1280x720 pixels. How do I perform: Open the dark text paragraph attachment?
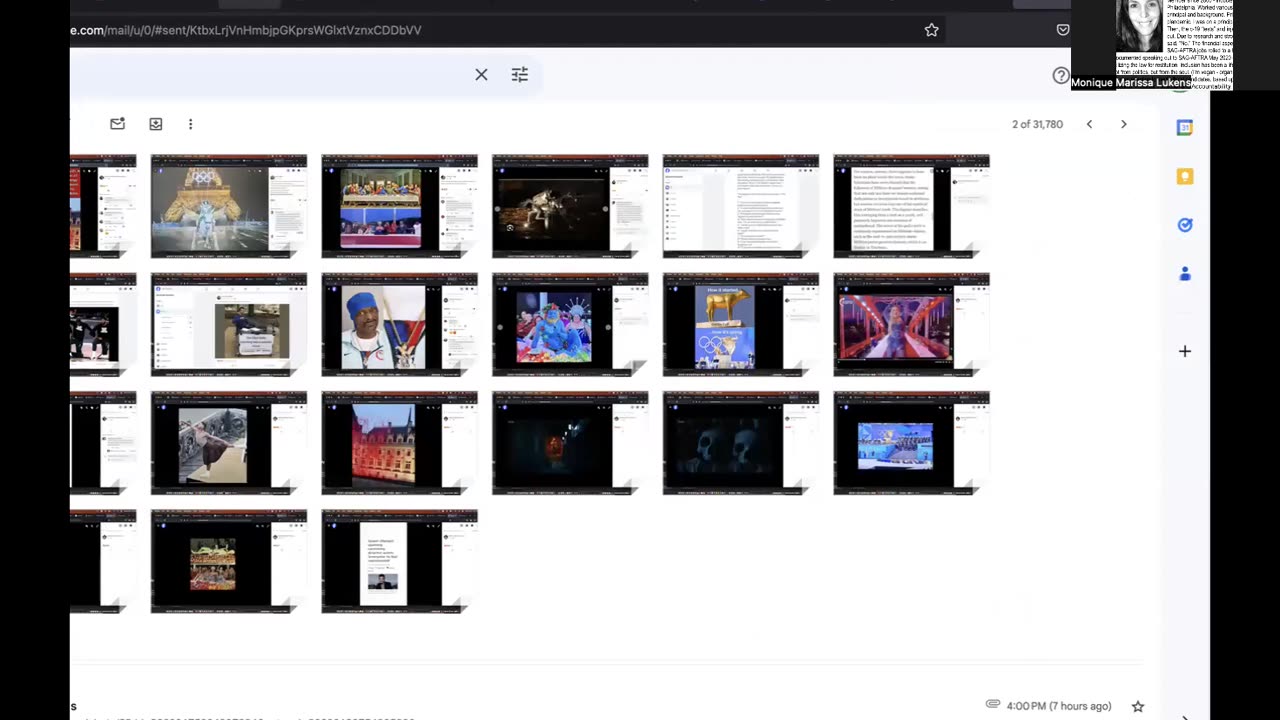(911, 206)
